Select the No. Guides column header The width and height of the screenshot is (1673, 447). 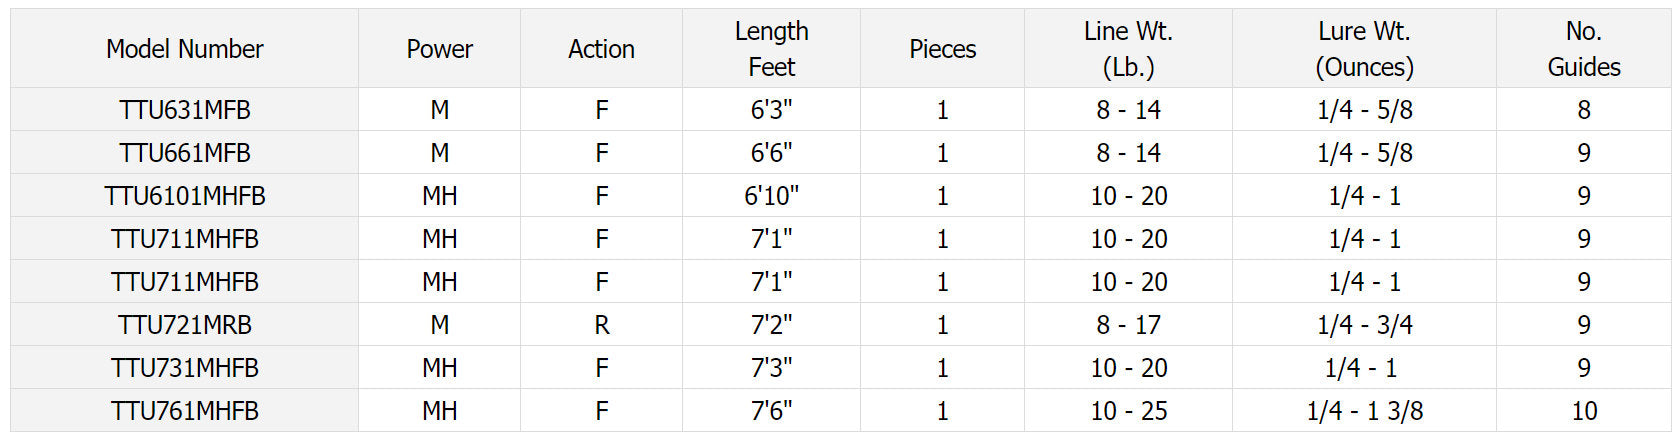tap(1584, 49)
